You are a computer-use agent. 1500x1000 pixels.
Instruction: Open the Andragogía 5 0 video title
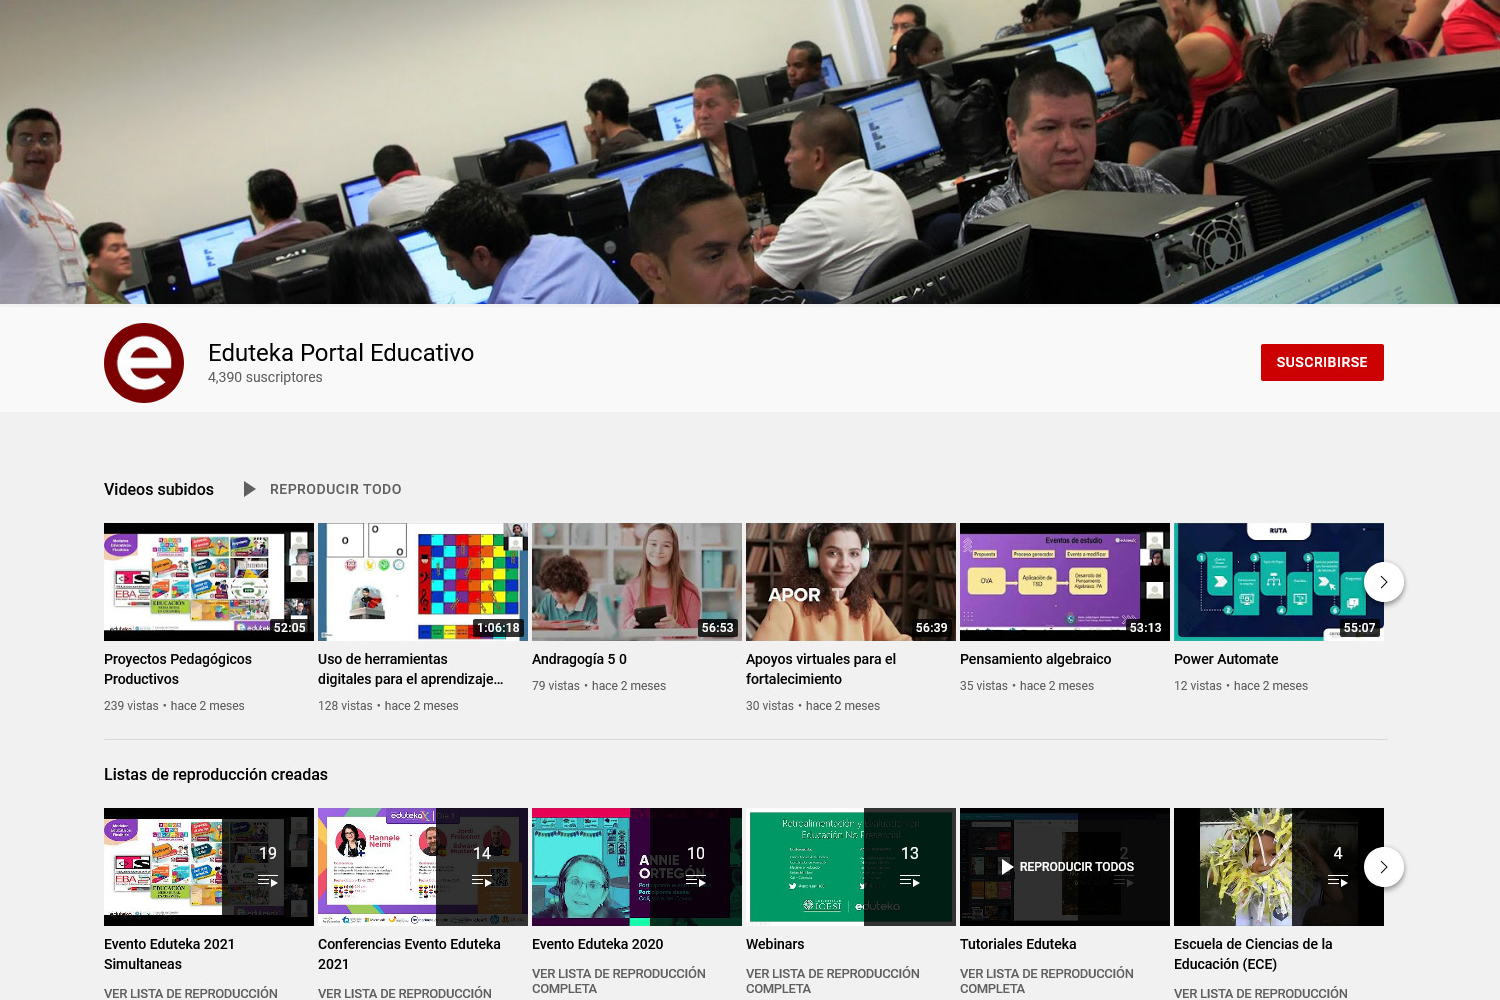click(578, 659)
